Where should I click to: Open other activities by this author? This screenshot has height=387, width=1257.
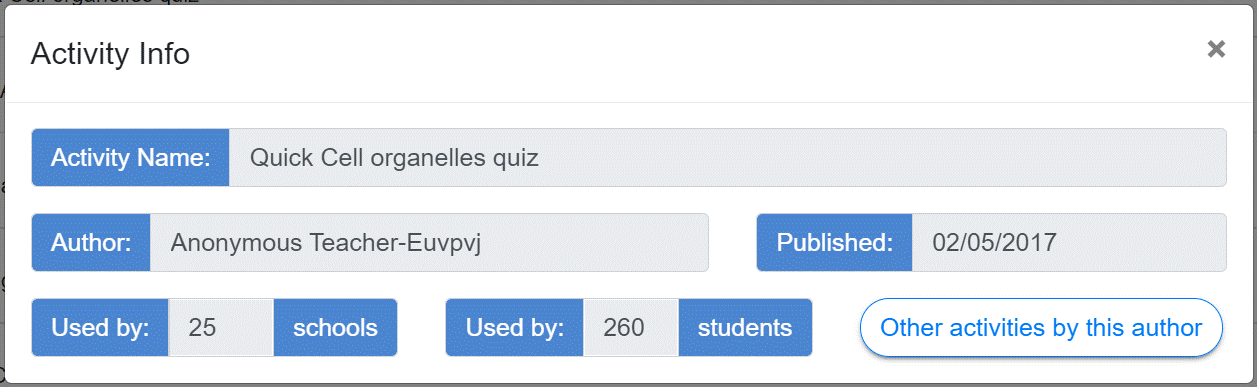(1041, 327)
